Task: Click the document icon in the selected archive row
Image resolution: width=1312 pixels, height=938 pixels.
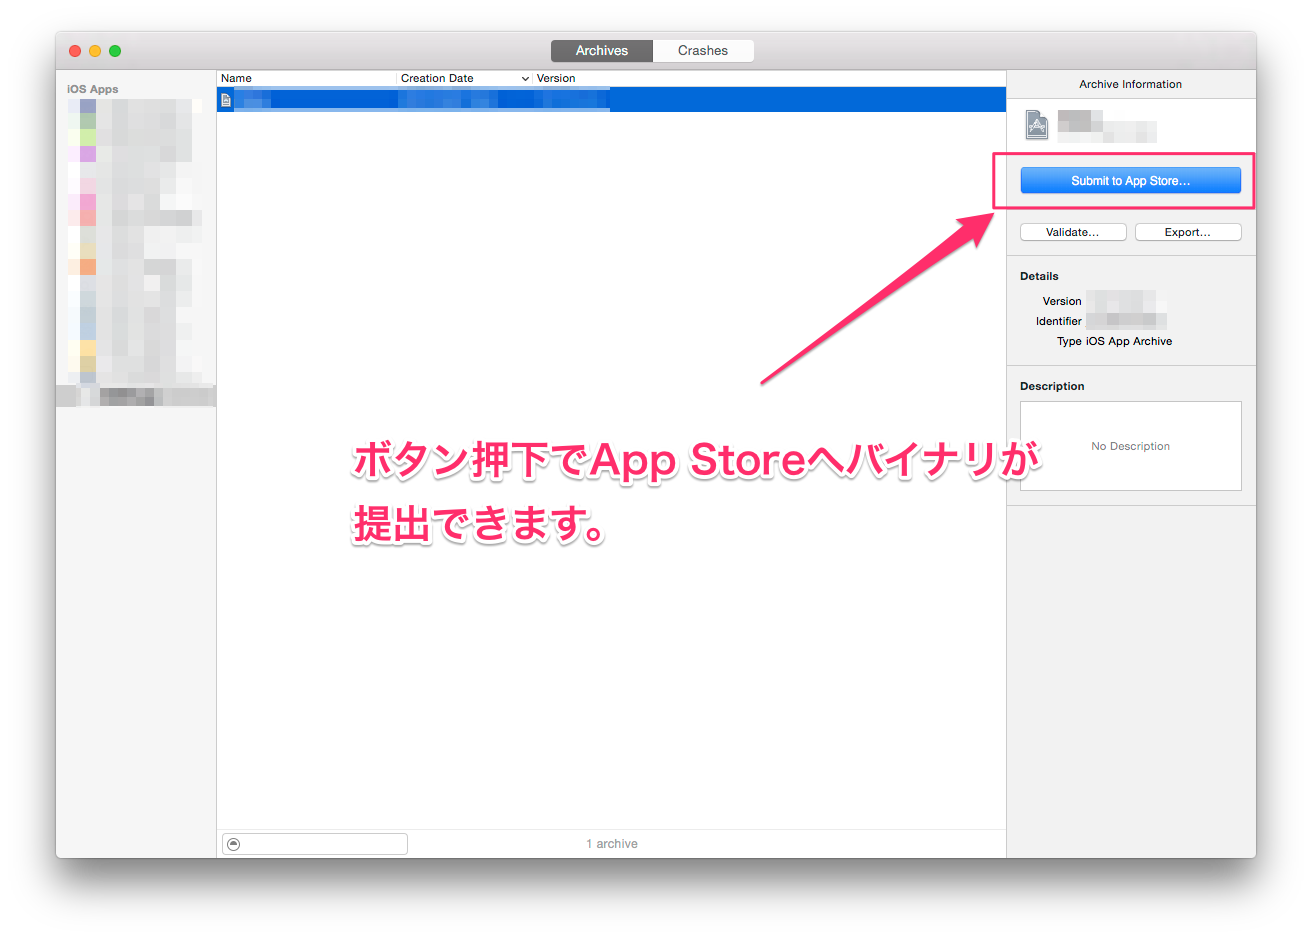Action: point(226,100)
